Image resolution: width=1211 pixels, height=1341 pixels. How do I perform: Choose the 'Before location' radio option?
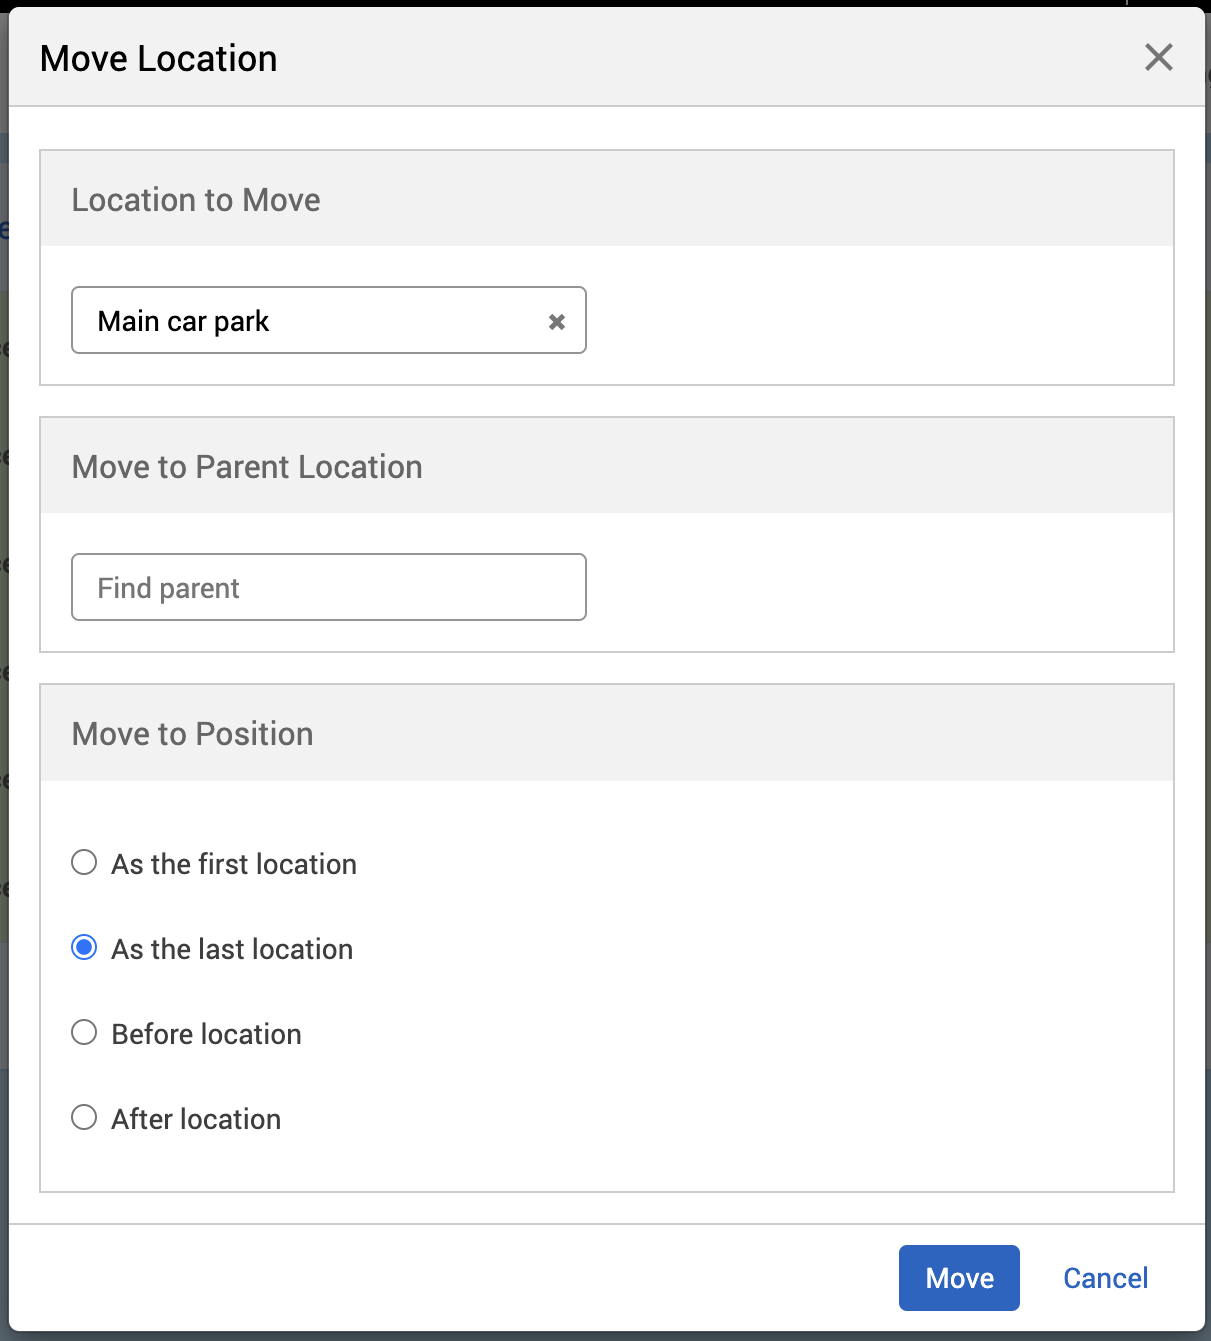(85, 1033)
